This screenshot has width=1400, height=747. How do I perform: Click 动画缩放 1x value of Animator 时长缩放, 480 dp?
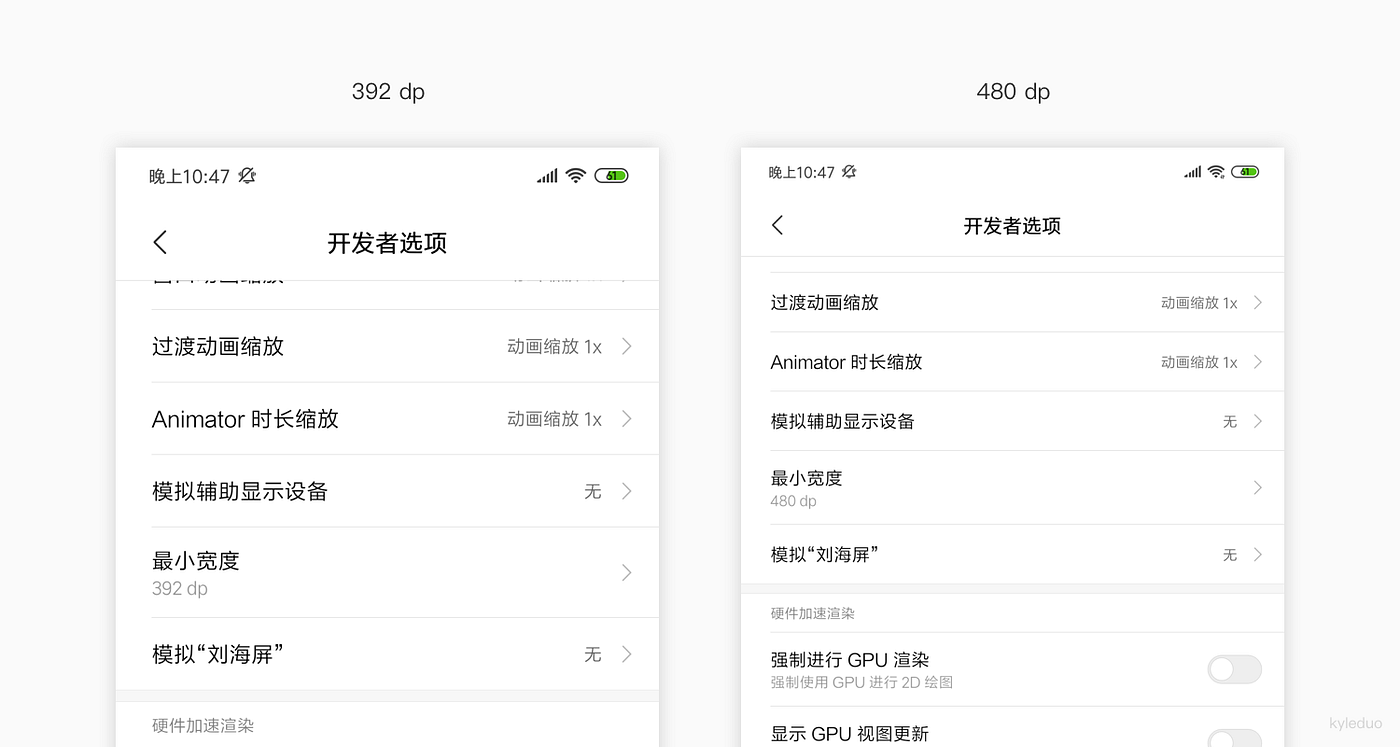pos(1199,362)
